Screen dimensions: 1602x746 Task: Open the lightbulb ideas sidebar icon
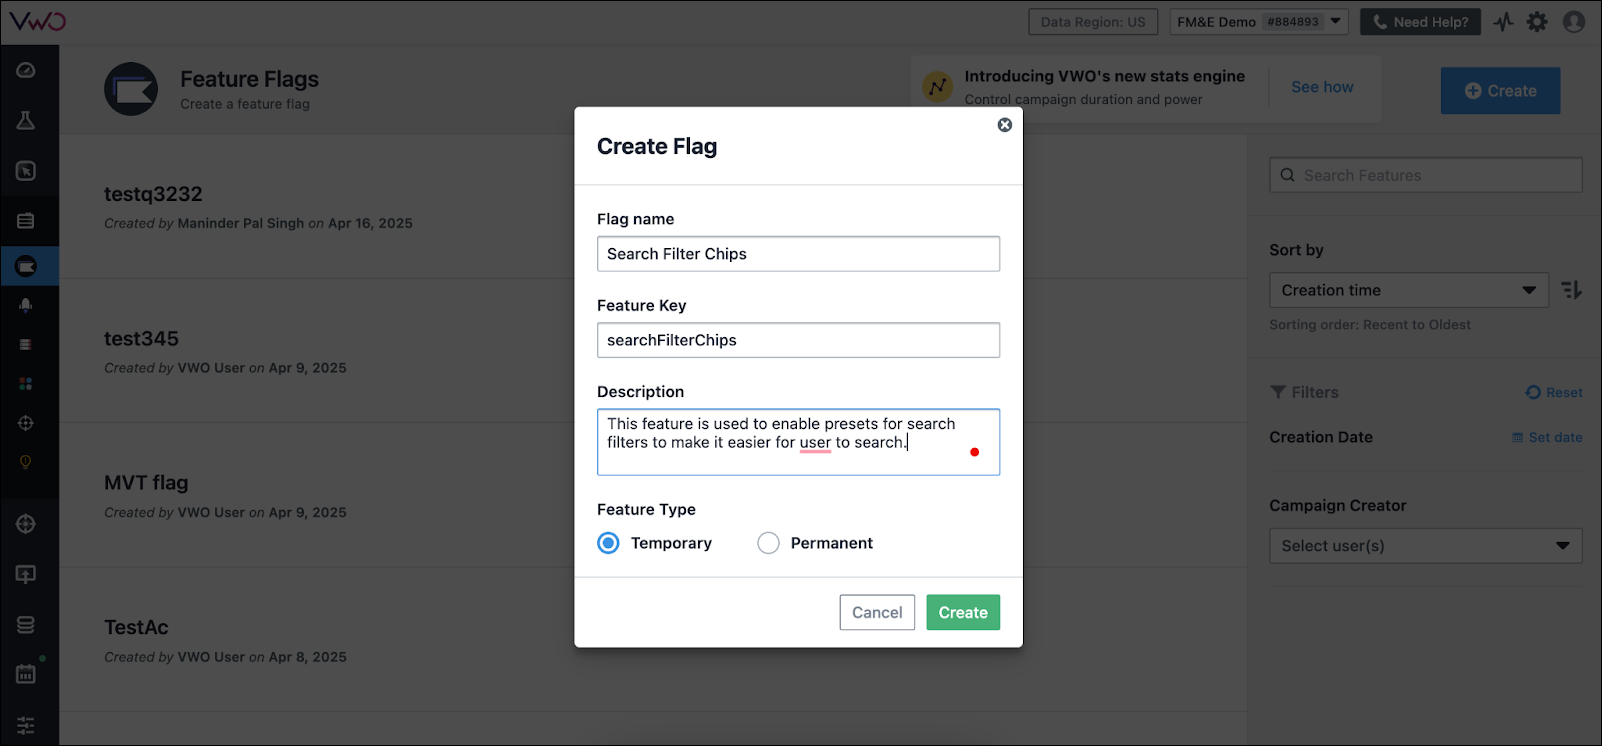click(x=26, y=462)
